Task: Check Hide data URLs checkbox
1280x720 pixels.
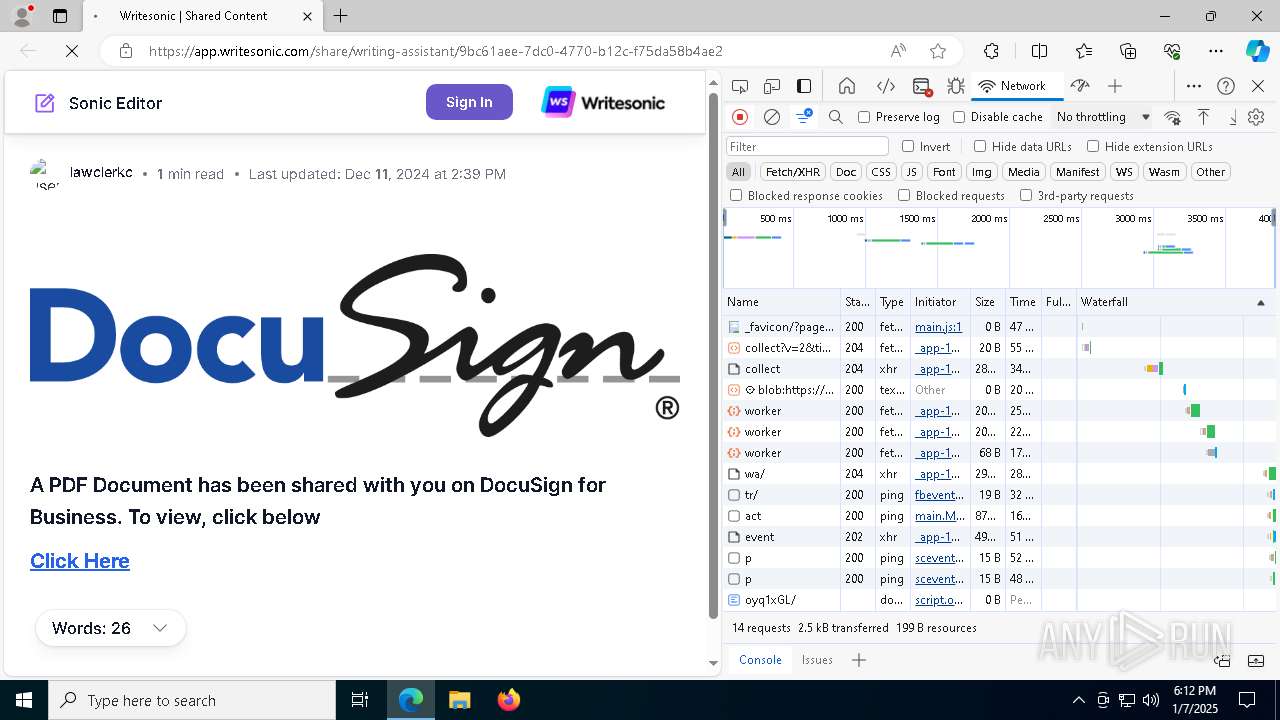Action: 980,146
